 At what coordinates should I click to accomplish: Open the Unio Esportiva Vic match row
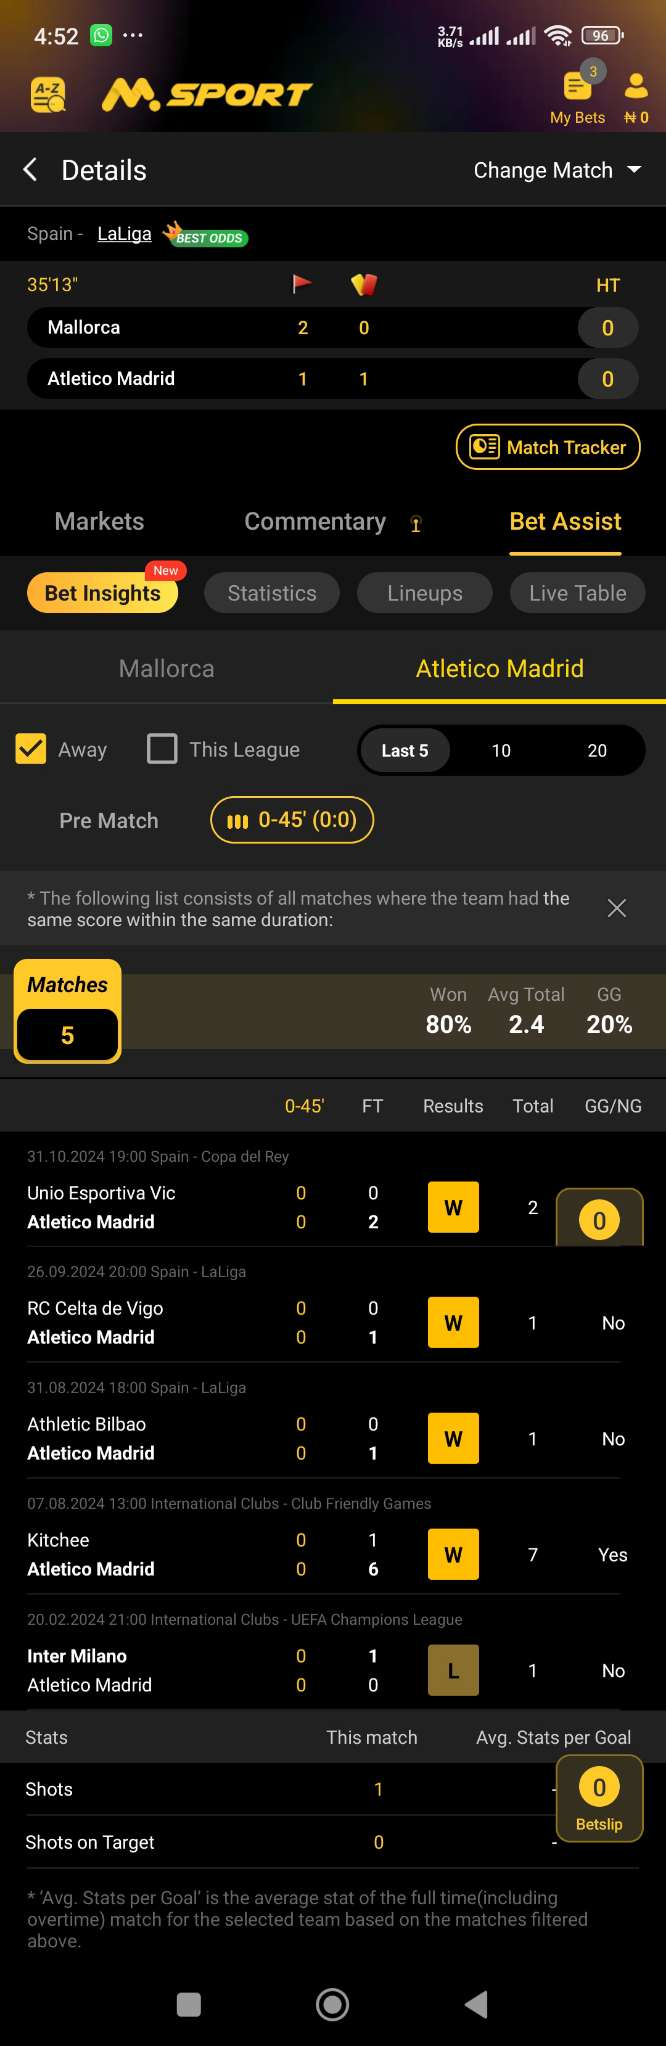[x=200, y=1207]
